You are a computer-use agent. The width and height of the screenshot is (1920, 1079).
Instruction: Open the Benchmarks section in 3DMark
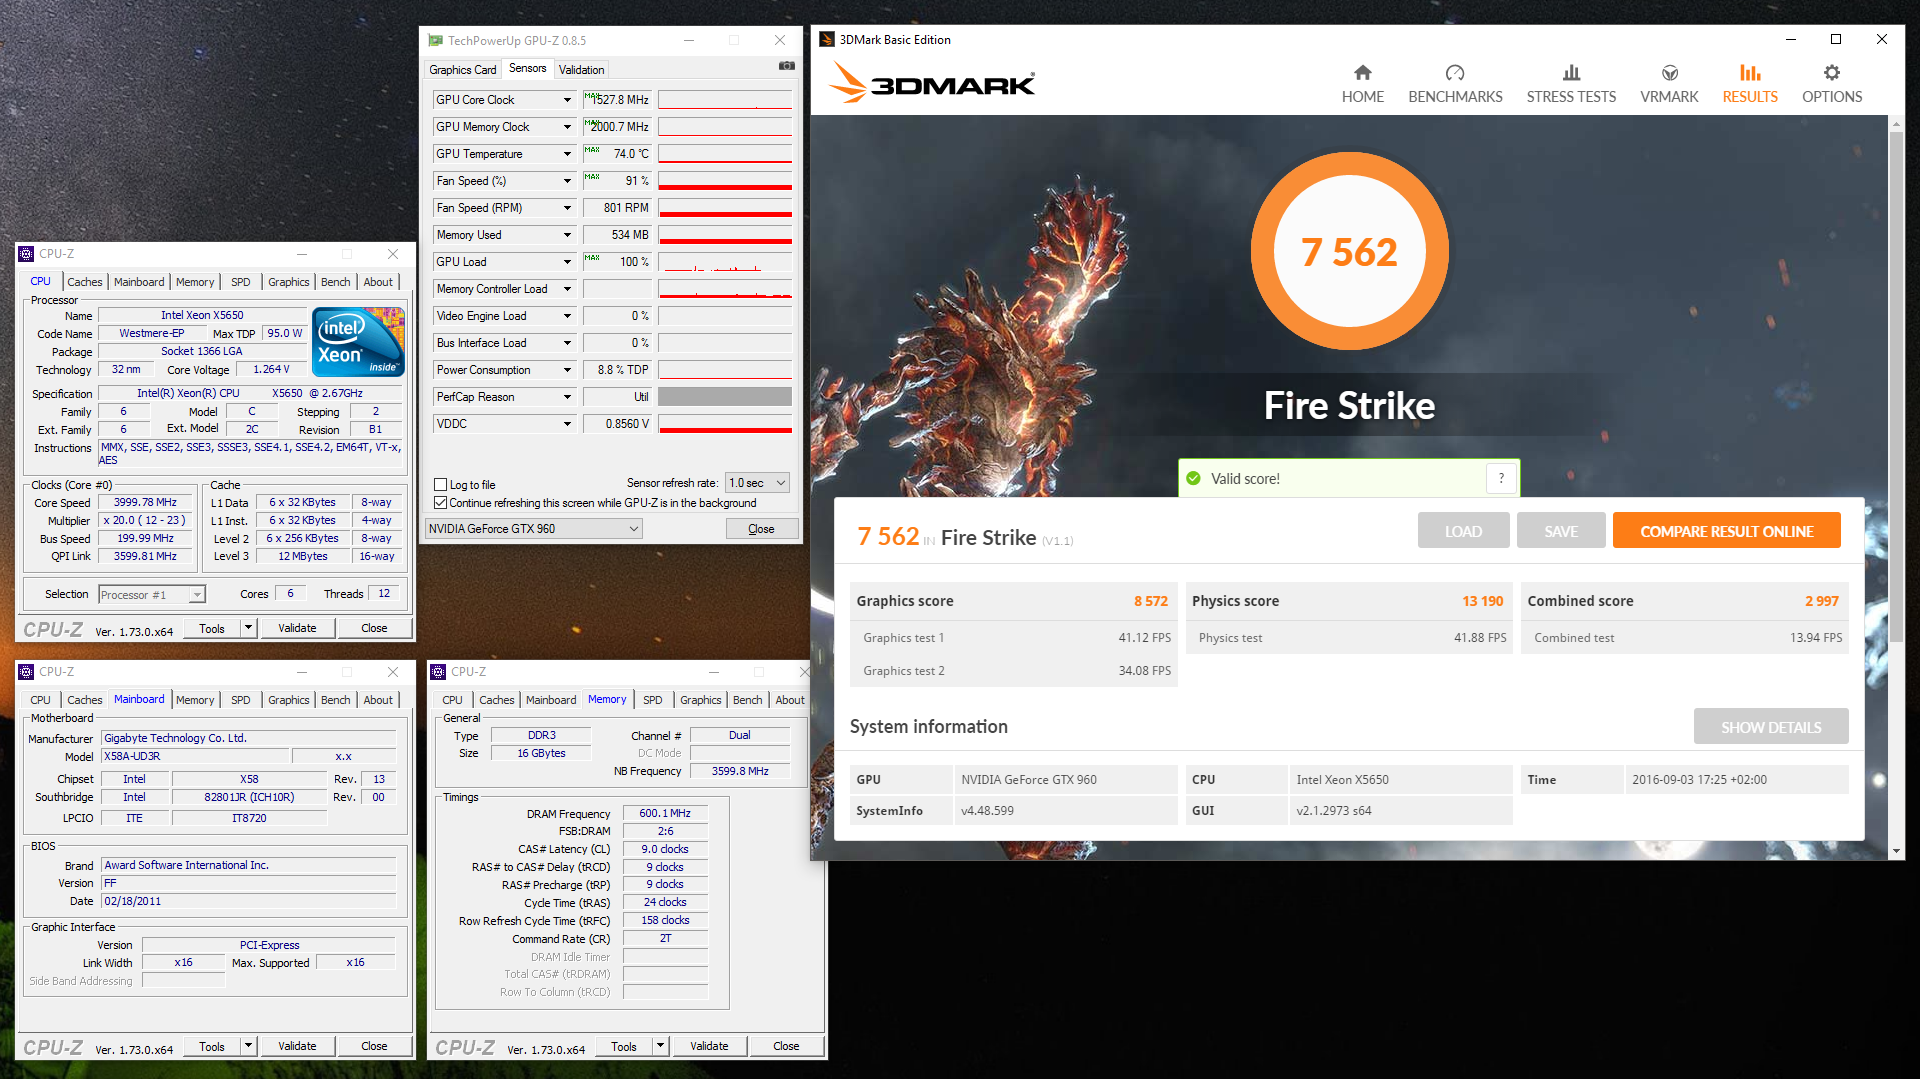pos(1455,84)
